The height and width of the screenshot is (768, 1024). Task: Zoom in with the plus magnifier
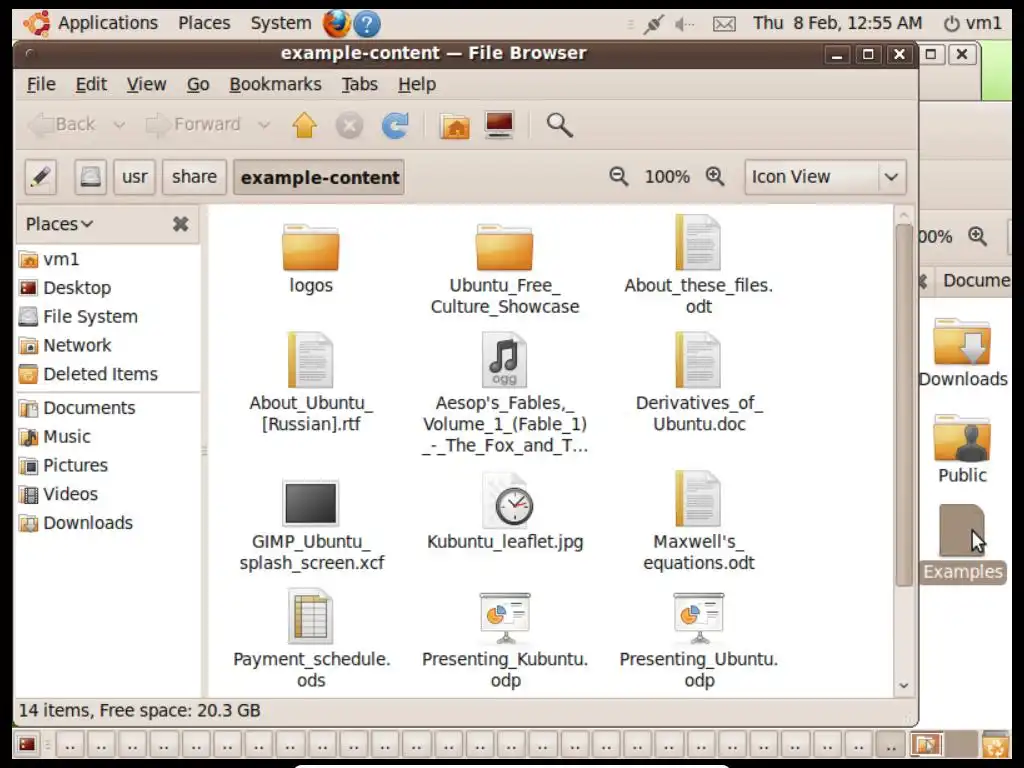click(715, 176)
